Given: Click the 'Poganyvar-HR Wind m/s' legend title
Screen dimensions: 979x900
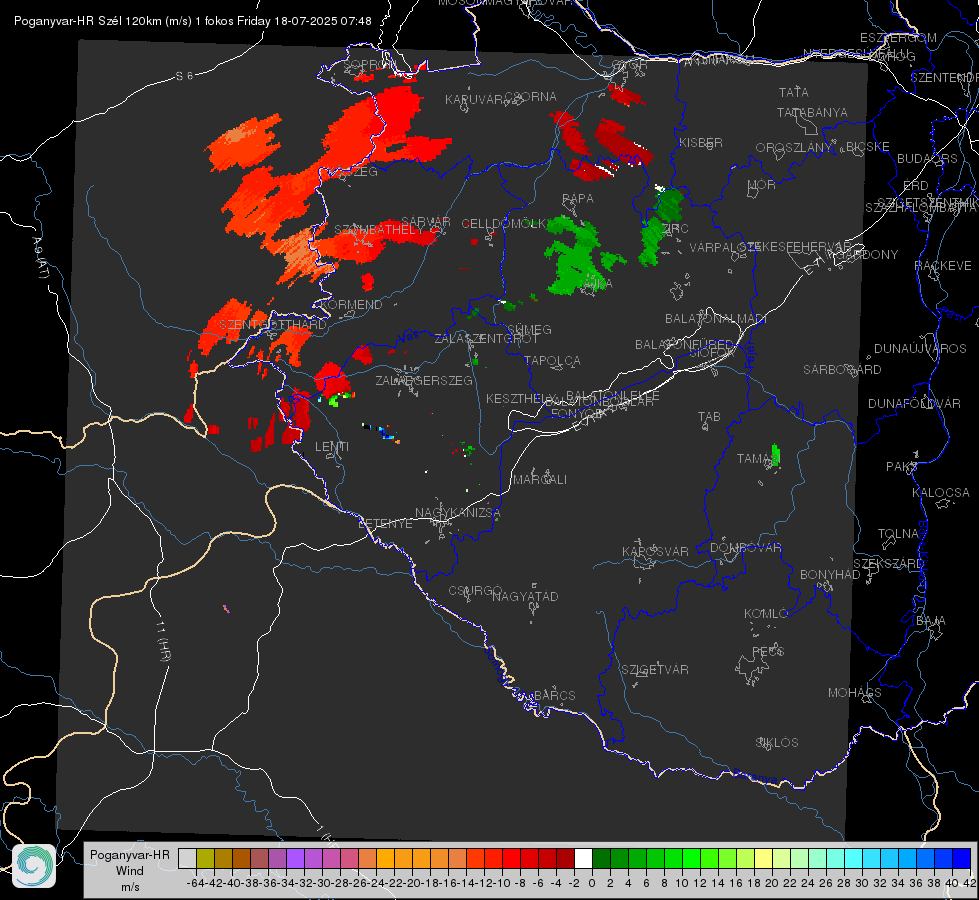Looking at the screenshot, I should point(130,871).
